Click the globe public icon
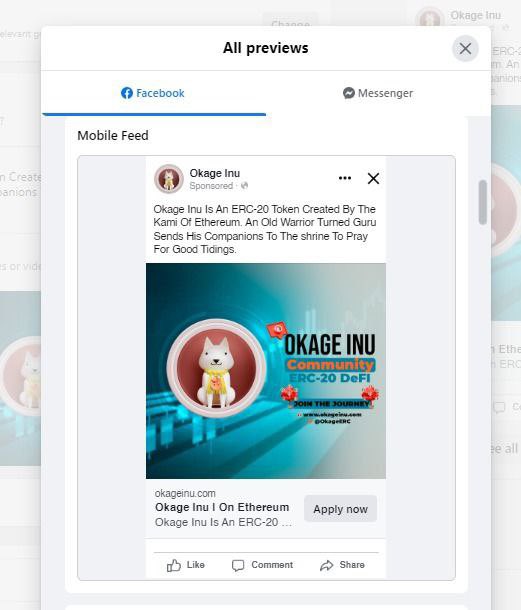 [x=244, y=186]
